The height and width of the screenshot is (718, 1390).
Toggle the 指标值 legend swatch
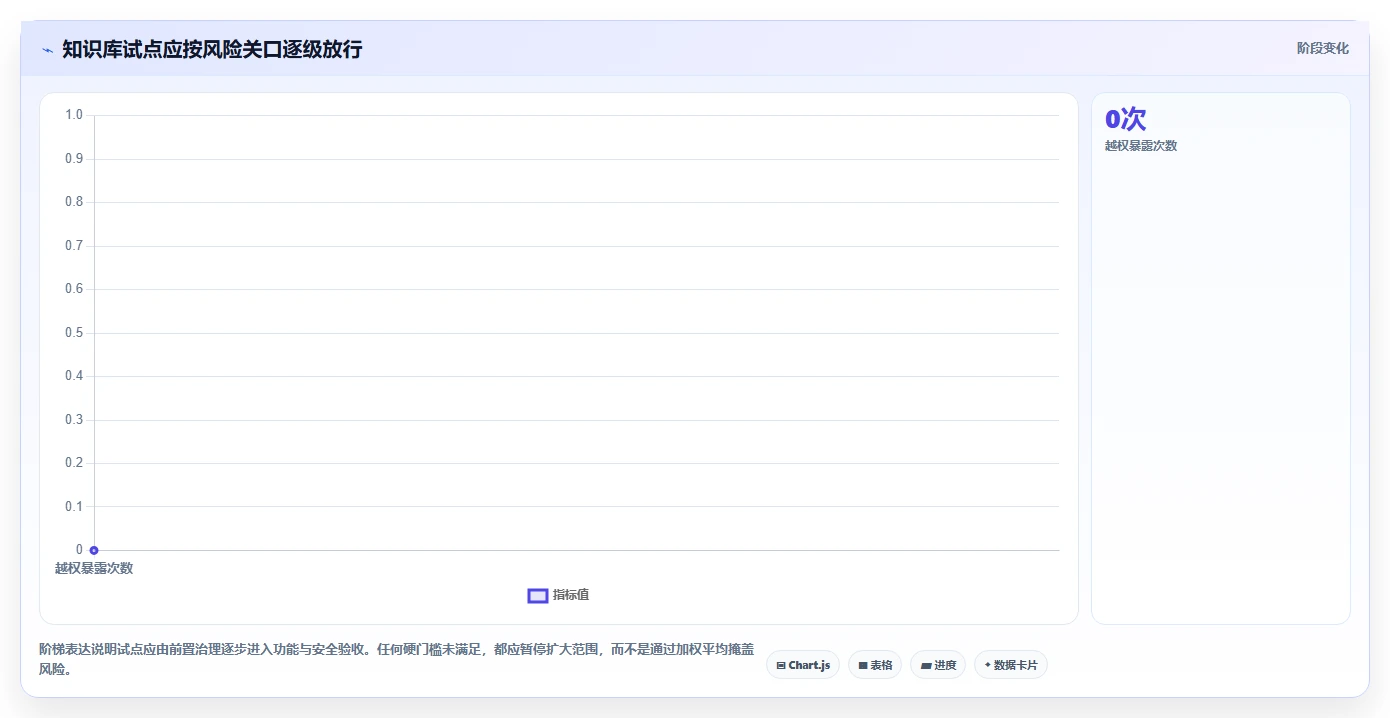pyautogui.click(x=538, y=596)
